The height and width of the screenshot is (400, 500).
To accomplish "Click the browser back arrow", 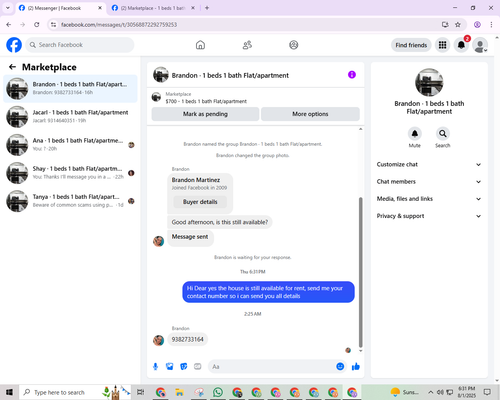I will point(9,24).
